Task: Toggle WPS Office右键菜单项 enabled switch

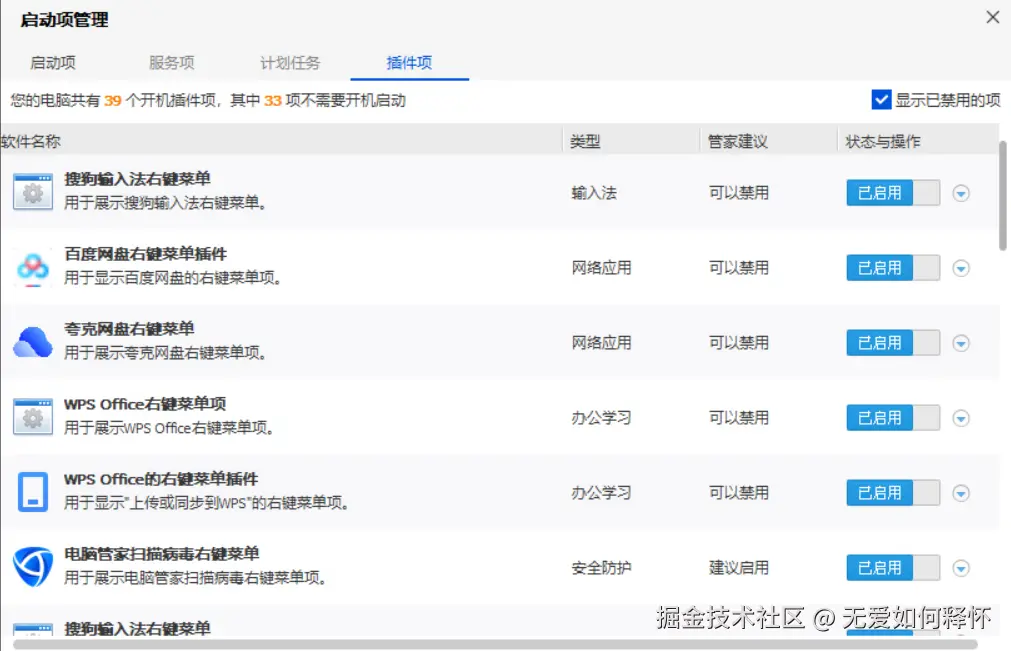Action: 893,418
